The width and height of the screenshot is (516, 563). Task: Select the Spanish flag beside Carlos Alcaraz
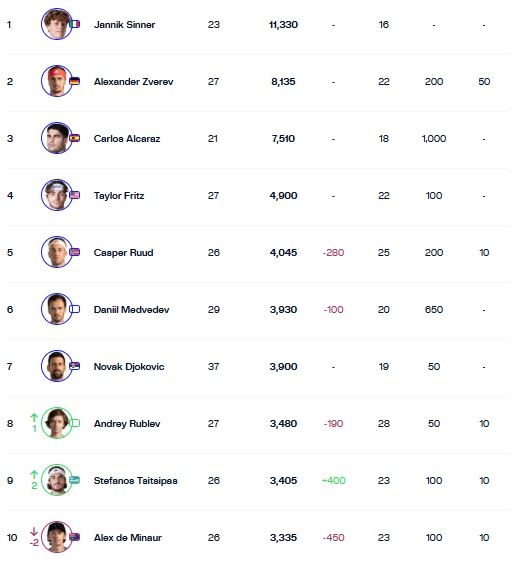click(x=75, y=138)
